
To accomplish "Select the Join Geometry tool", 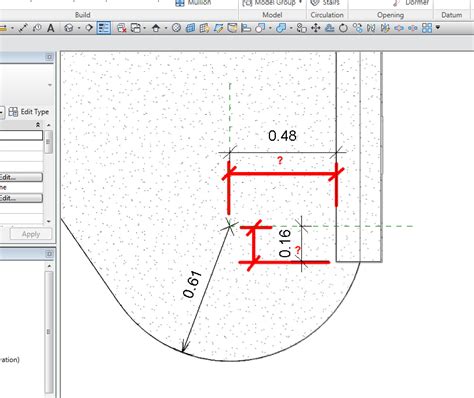I will click(x=281, y=28).
